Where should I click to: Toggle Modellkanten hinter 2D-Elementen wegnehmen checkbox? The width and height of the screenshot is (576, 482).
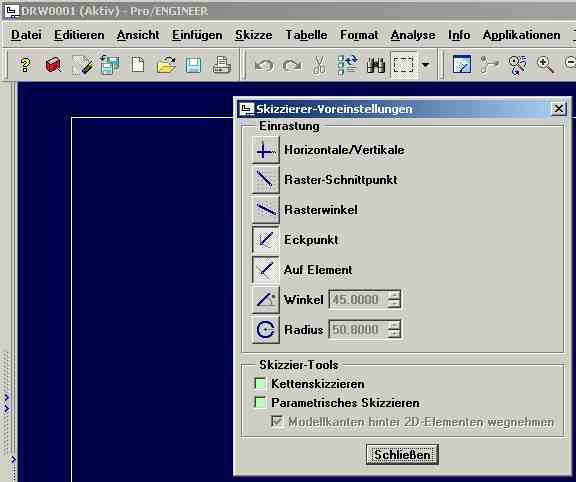coord(277,421)
